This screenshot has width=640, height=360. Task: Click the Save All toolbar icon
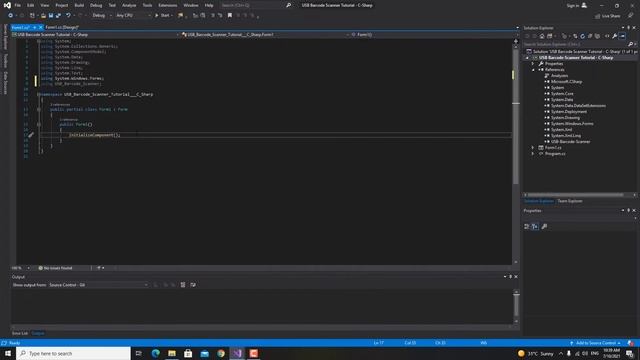point(58,16)
